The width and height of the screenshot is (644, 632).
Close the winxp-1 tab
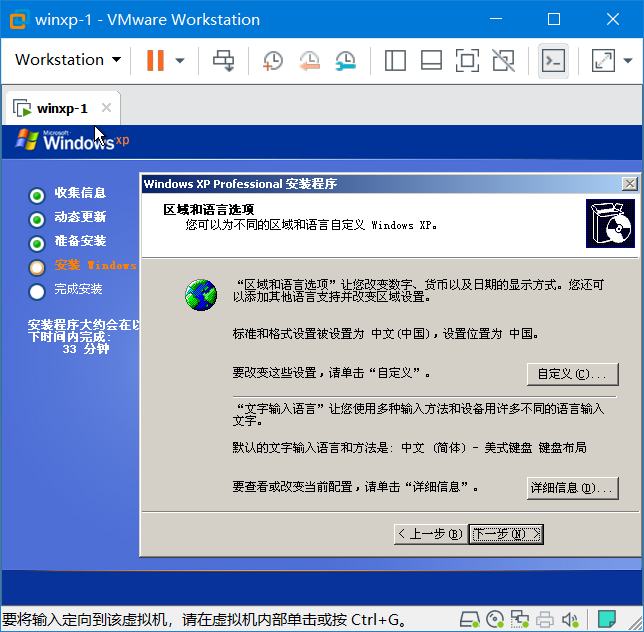point(106,108)
